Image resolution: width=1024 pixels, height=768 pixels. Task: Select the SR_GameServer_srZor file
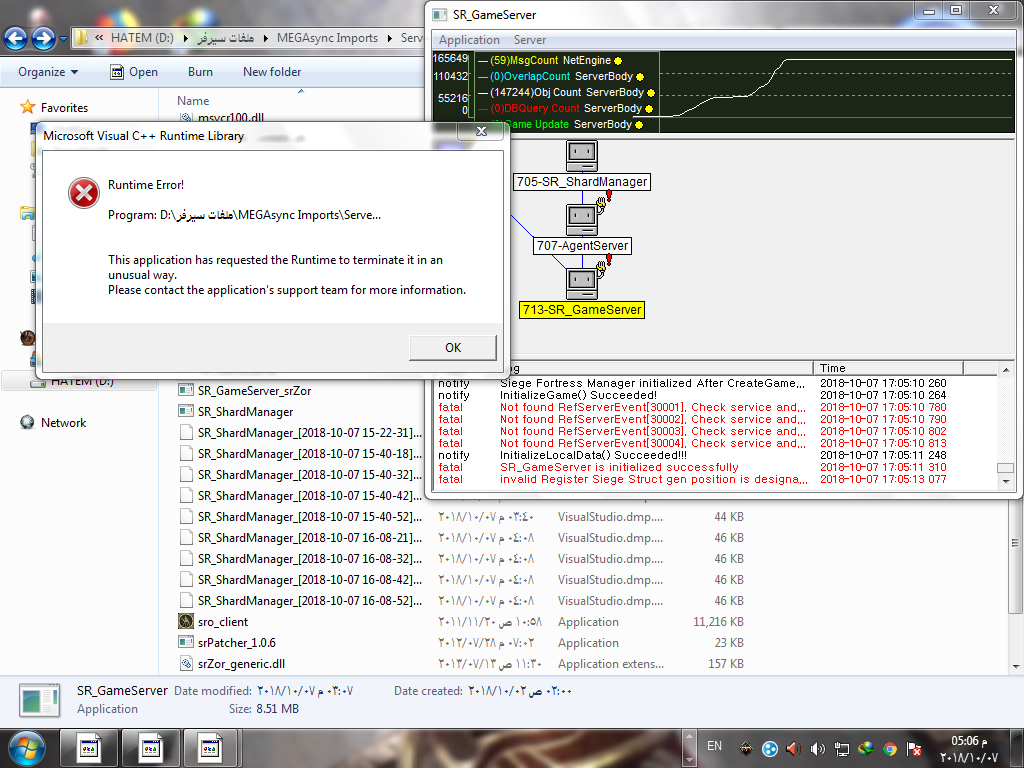pyautogui.click(x=254, y=391)
